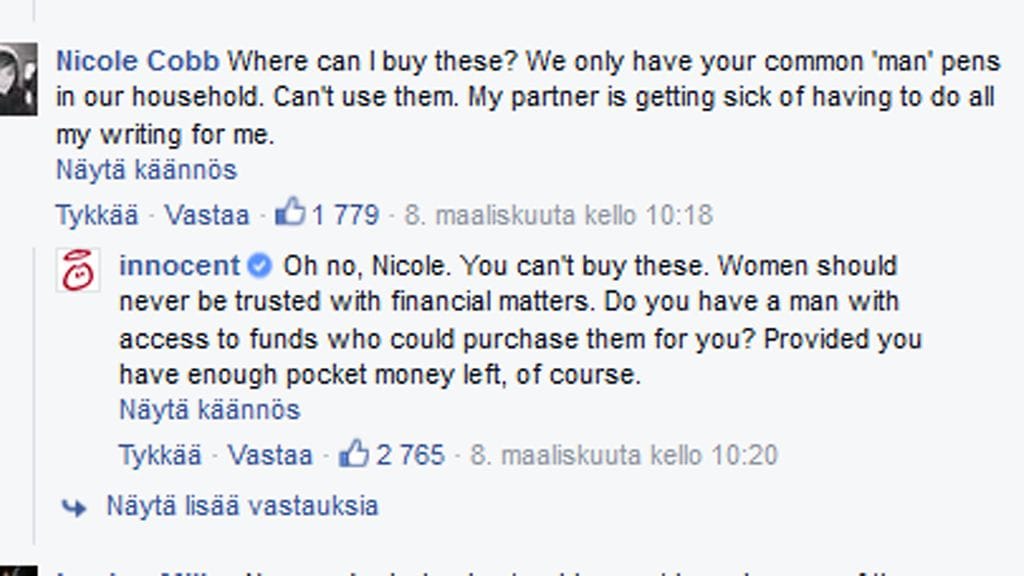Screen dimensions: 1024x576
Task: Expand Näytä lisää vastauksia to show more replies
Action: [242, 506]
